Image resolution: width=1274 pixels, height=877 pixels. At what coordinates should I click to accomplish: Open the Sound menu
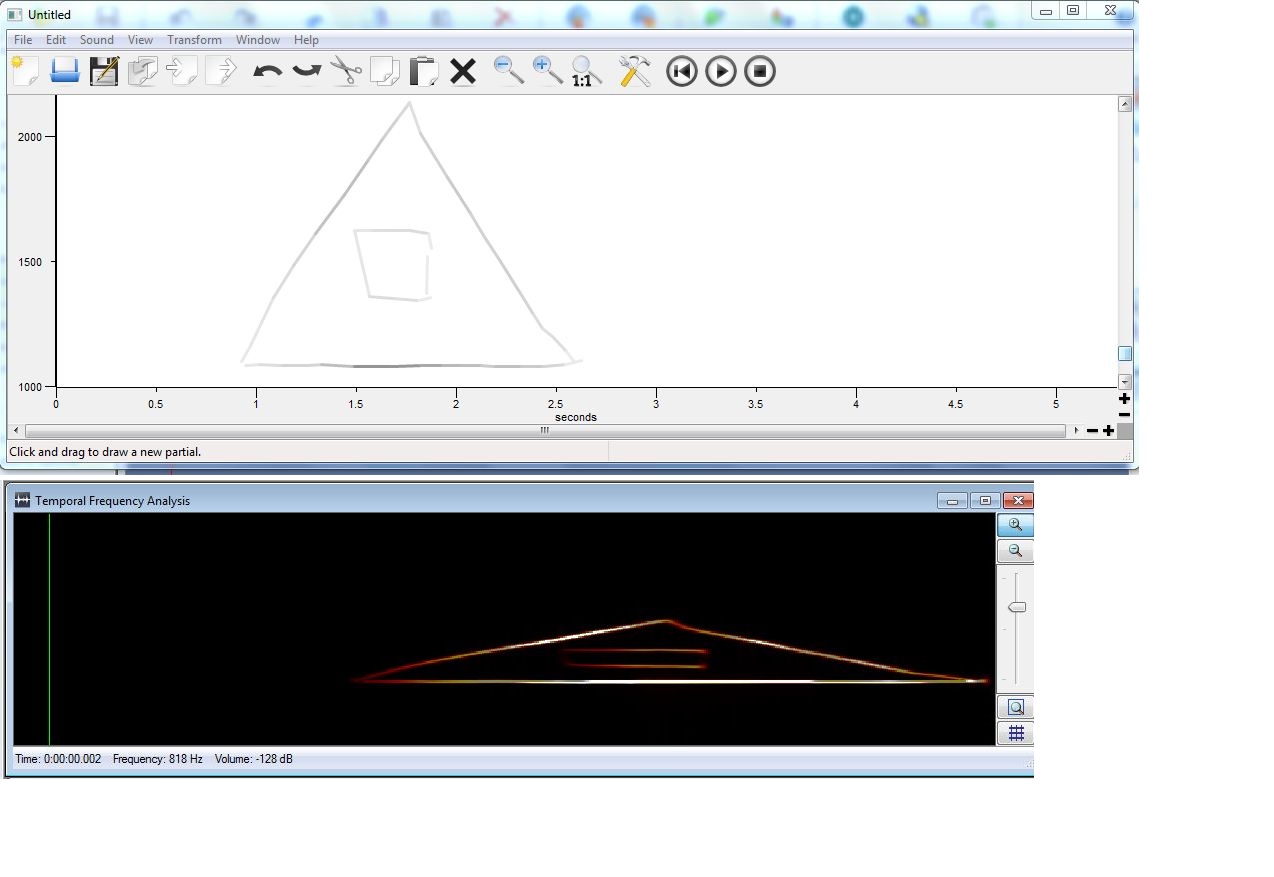97,40
